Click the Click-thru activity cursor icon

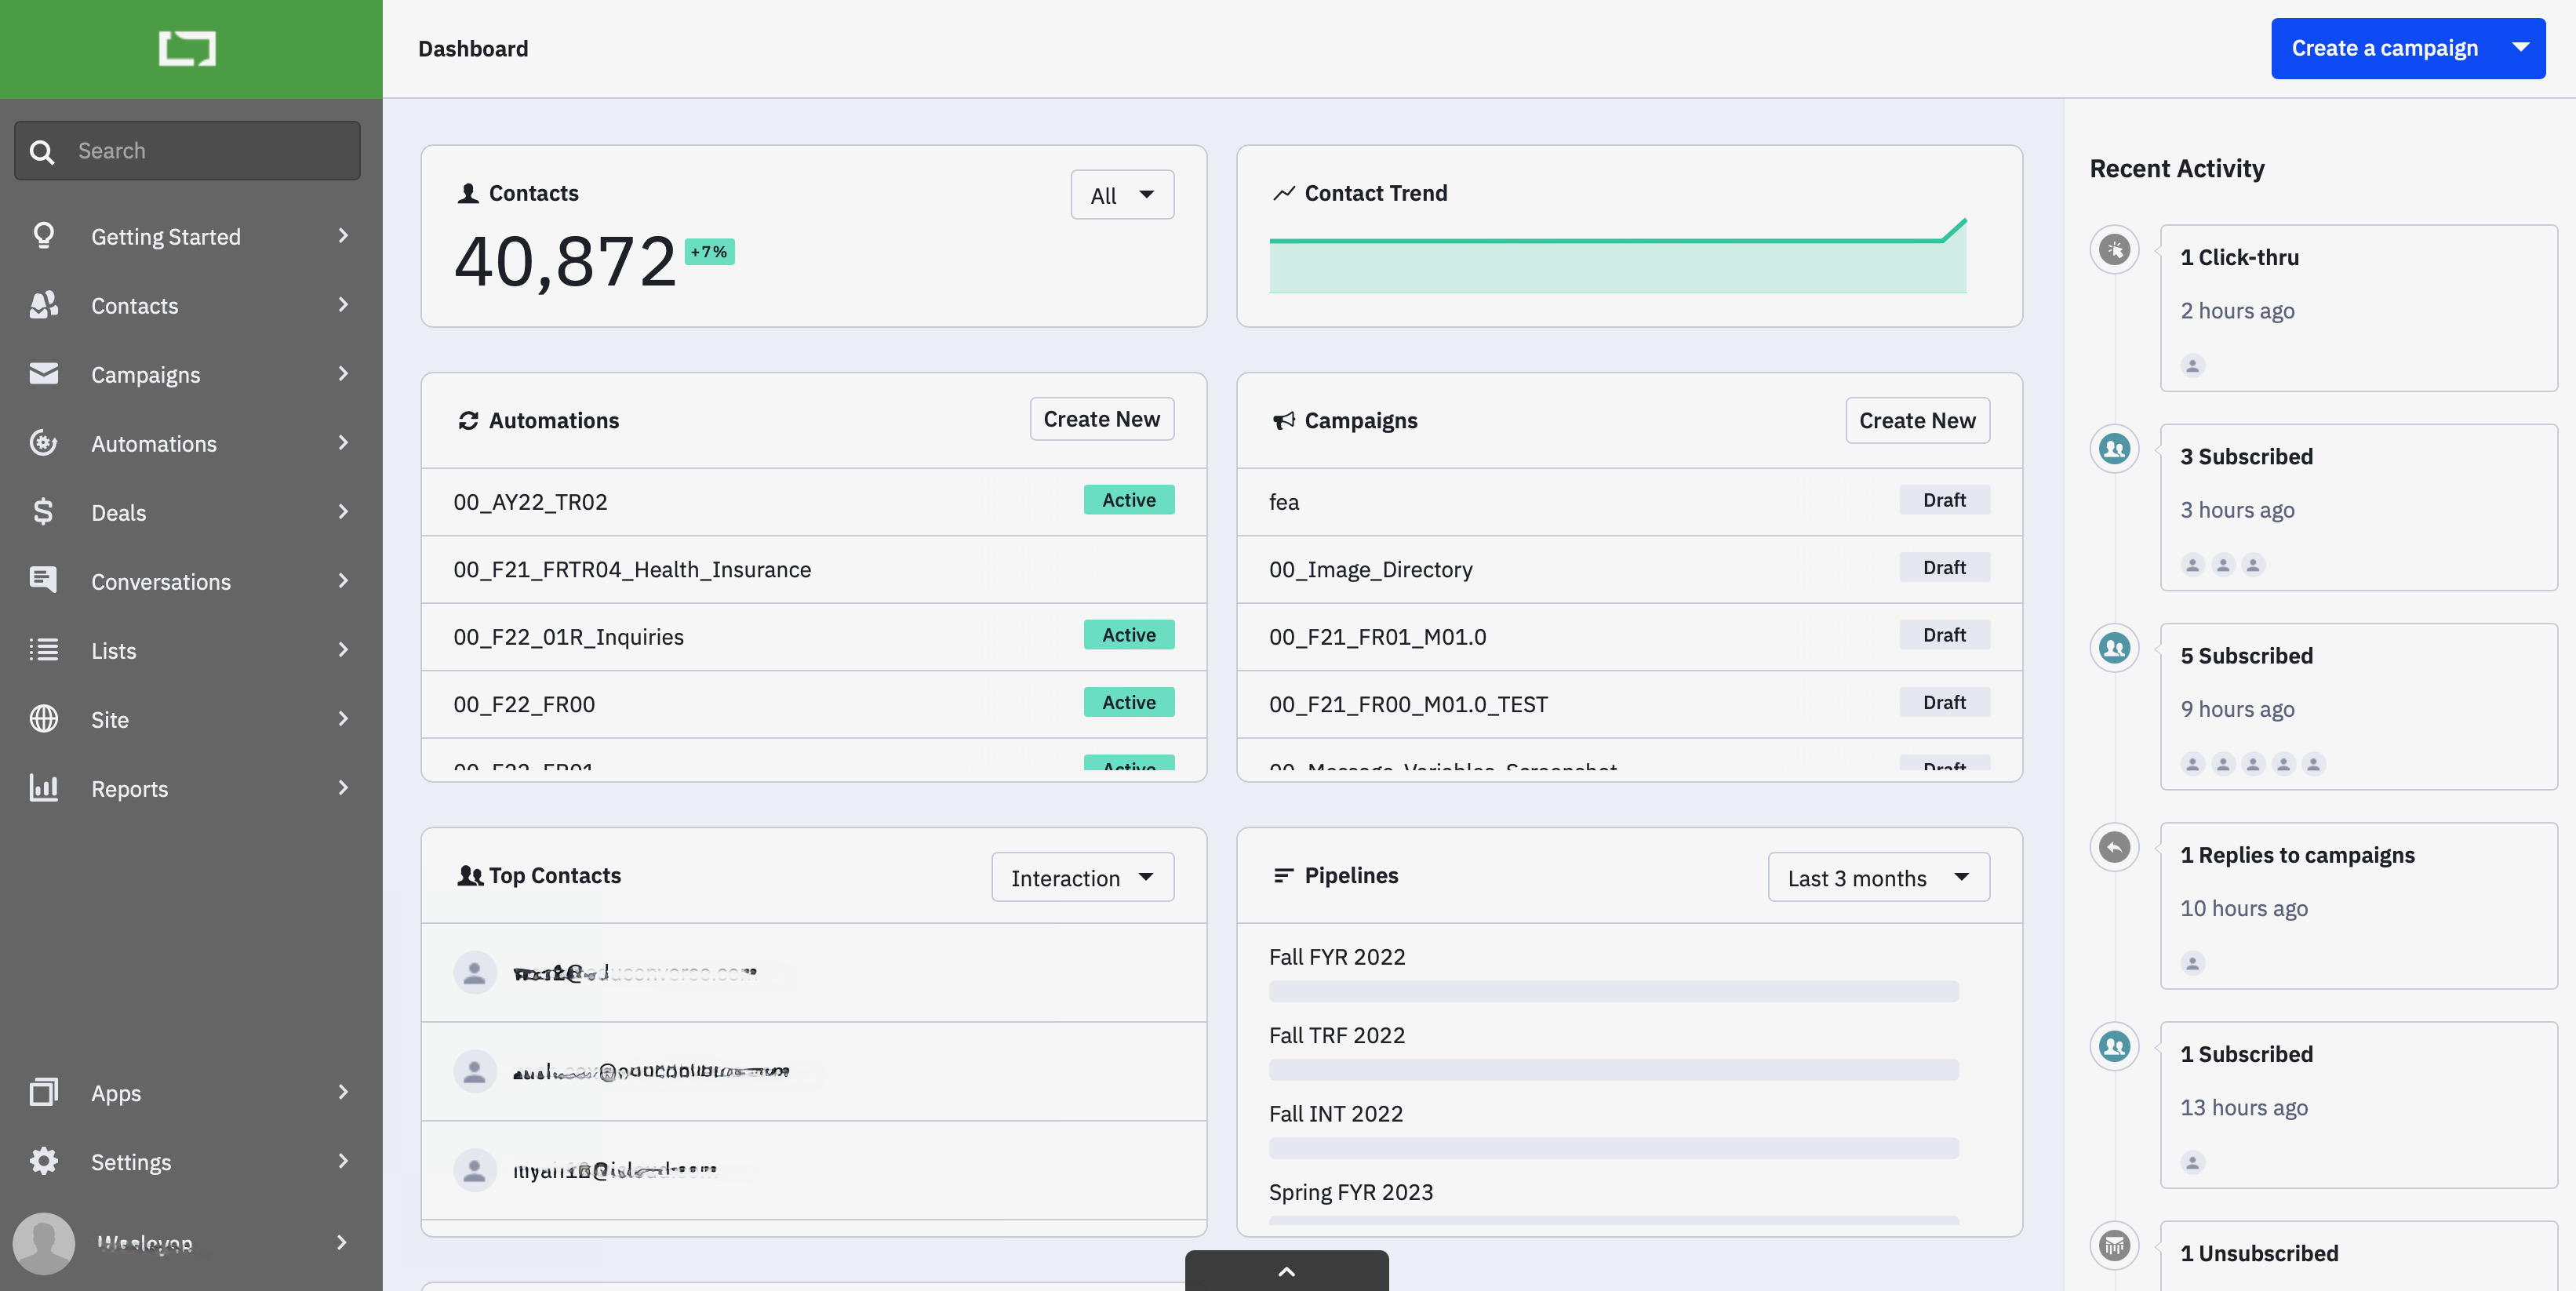click(2114, 249)
